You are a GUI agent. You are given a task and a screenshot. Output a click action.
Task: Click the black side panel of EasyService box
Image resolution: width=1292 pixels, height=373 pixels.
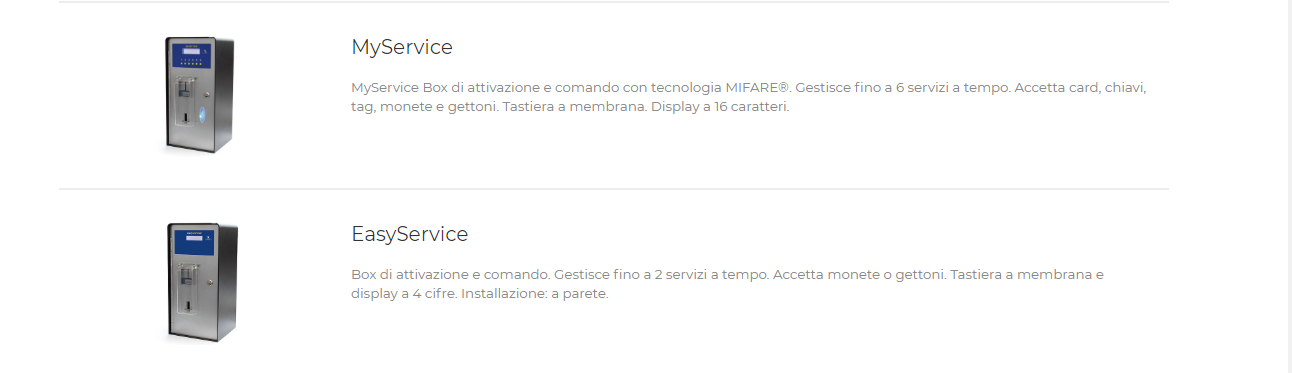pos(226,284)
